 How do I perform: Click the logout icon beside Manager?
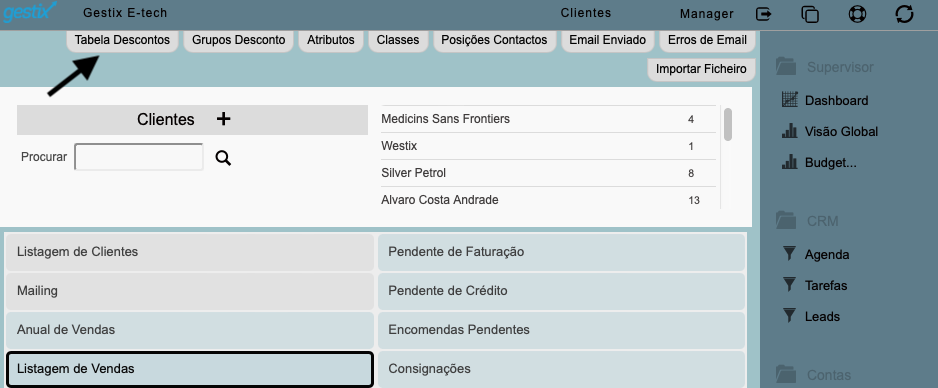pos(763,14)
